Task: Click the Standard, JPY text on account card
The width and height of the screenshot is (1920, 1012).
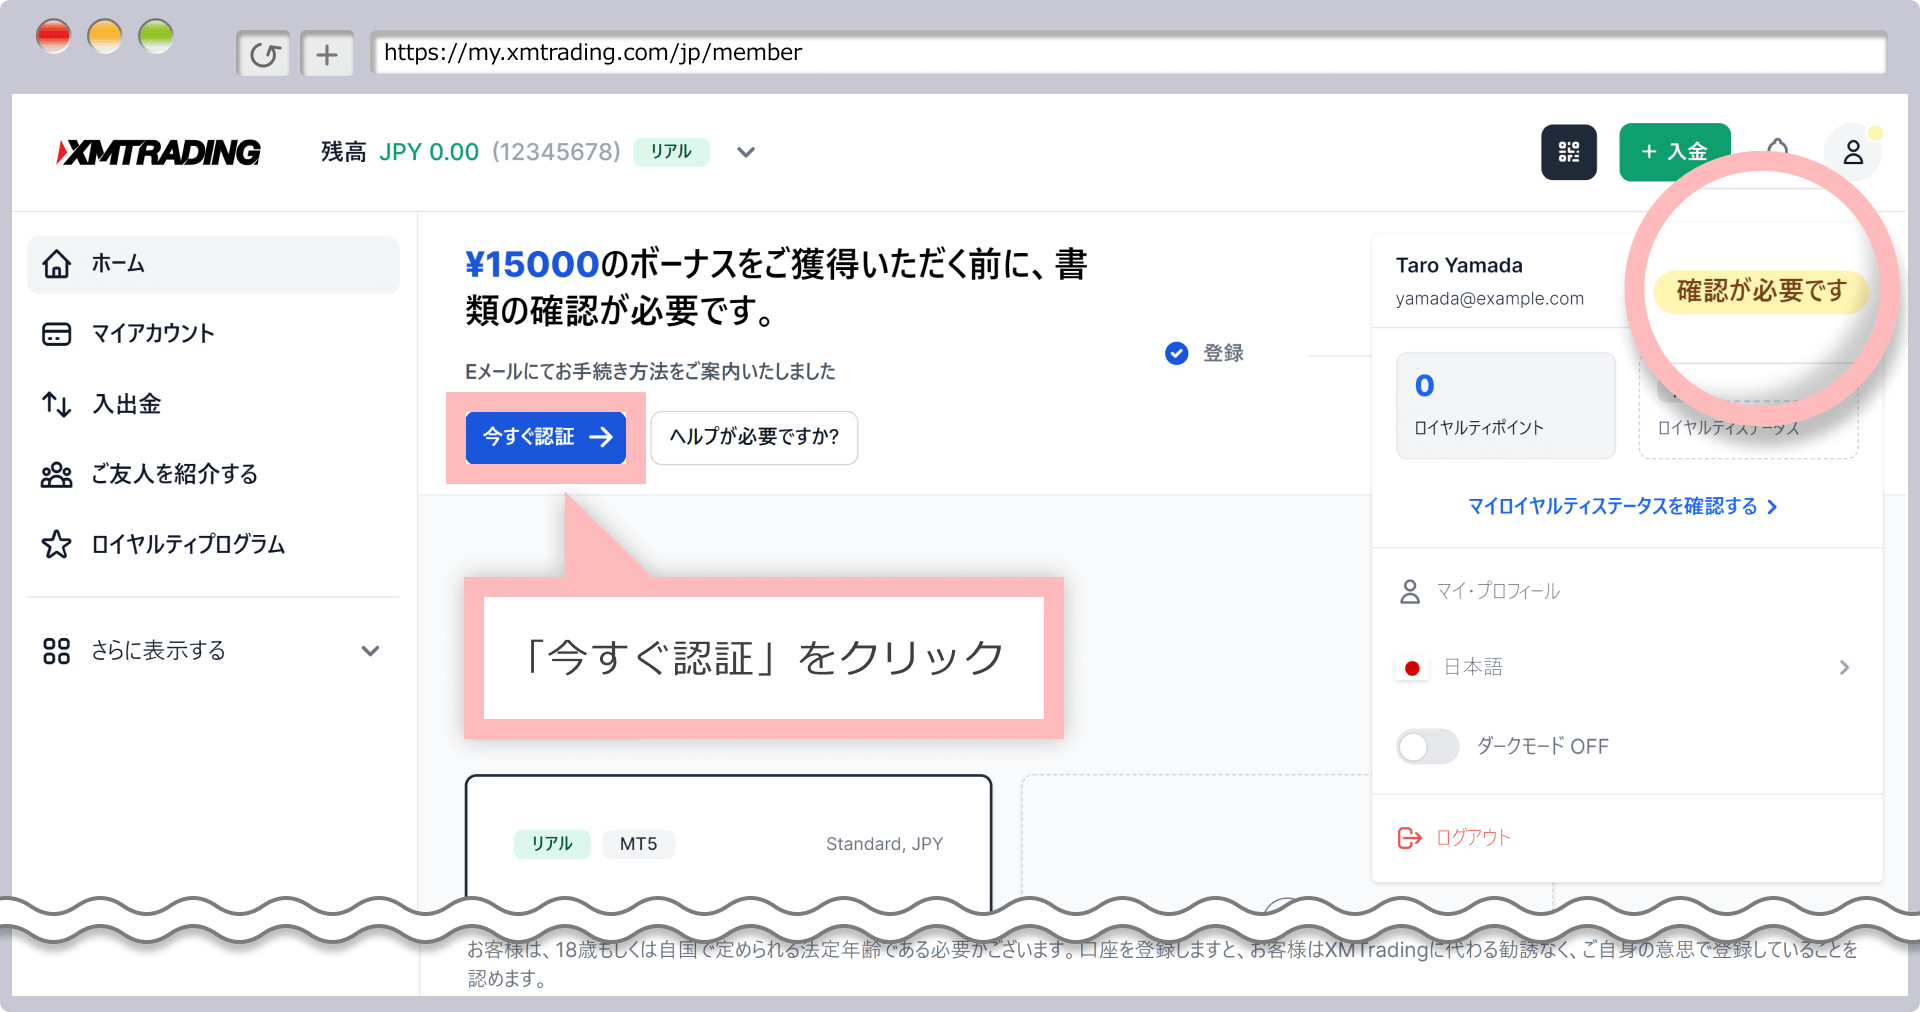Action: (884, 844)
